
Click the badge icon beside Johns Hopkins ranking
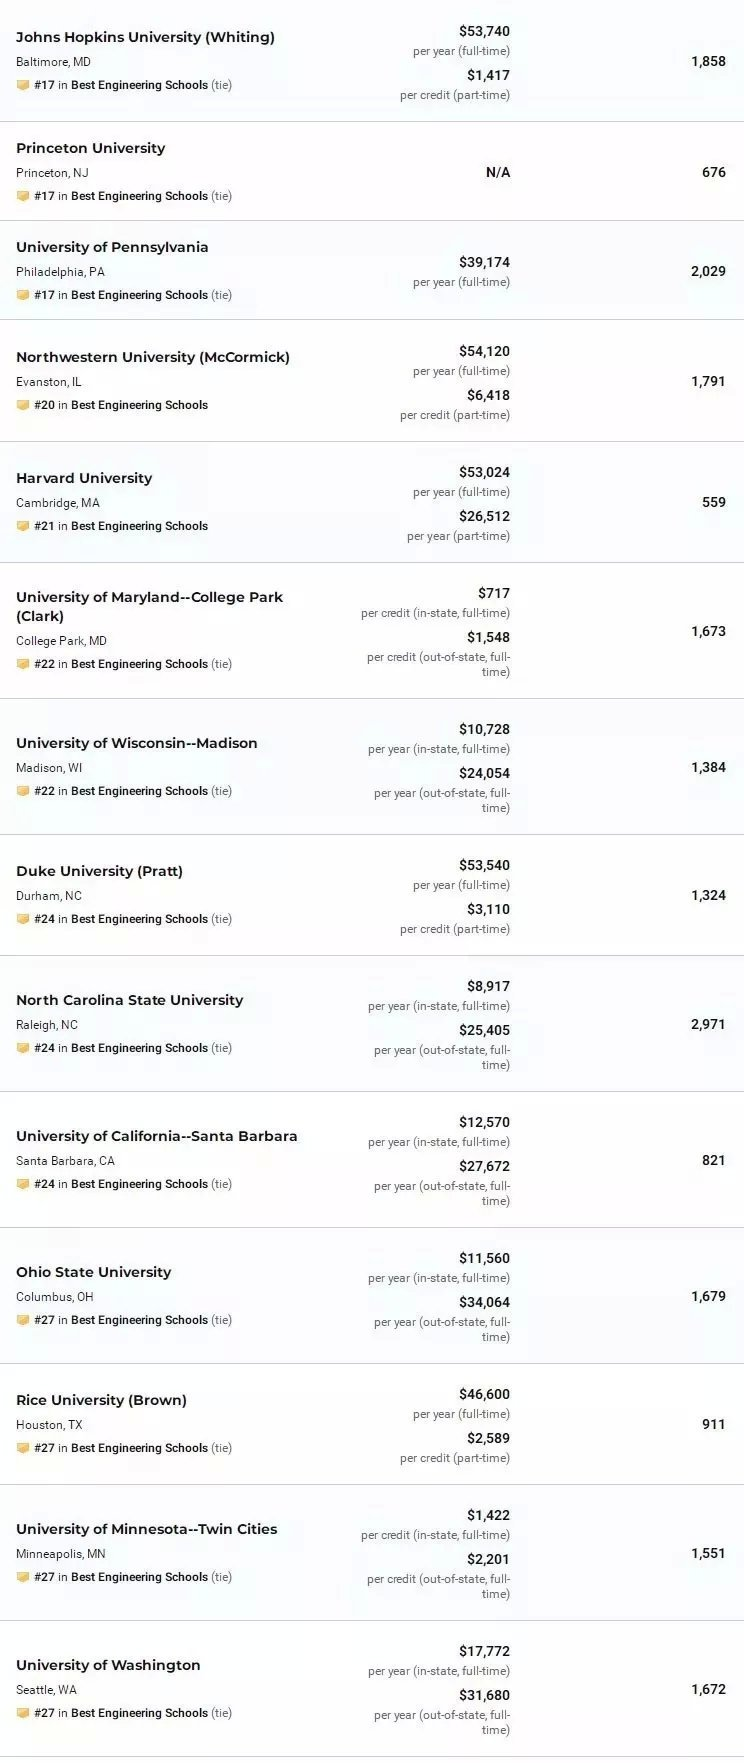click(23, 86)
